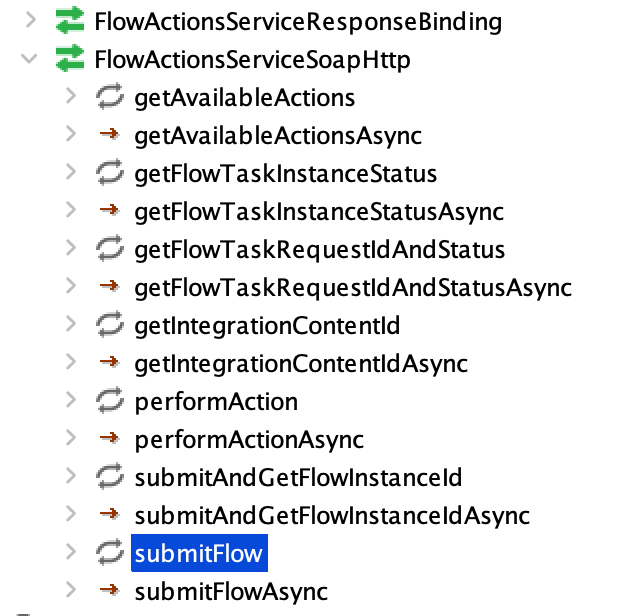The width and height of the screenshot is (632, 616).
Task: Click the orange arrow icon beside performActionAsync
Action: (x=109, y=439)
